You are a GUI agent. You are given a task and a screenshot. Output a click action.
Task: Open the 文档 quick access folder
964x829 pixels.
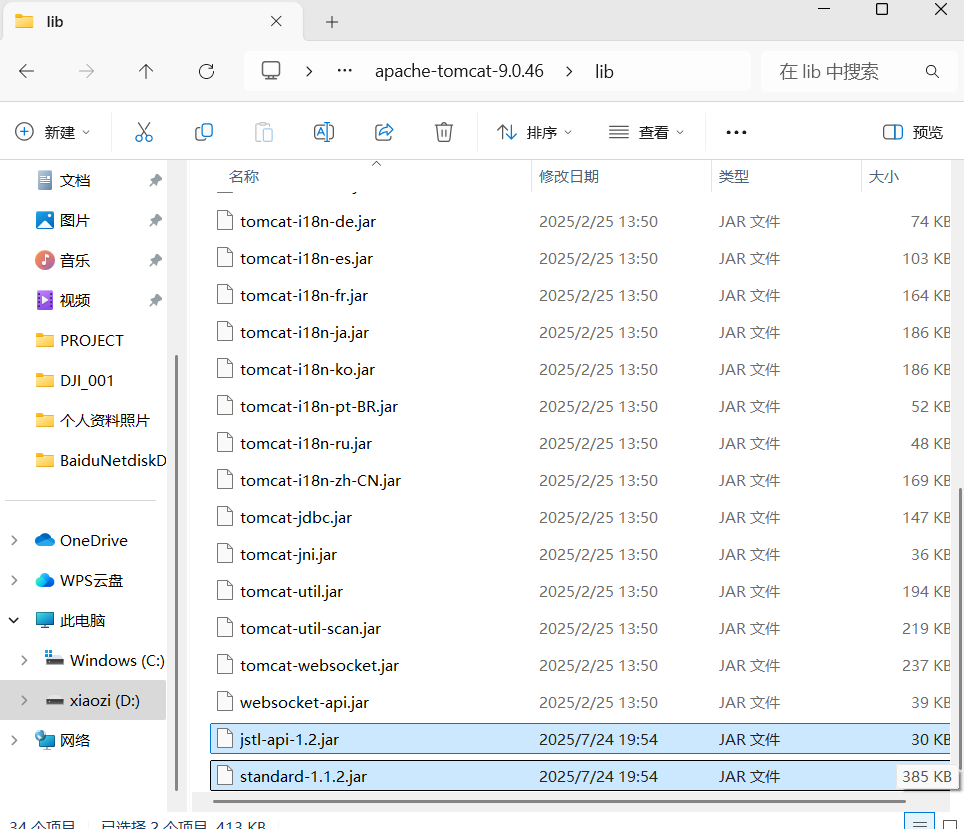point(75,181)
